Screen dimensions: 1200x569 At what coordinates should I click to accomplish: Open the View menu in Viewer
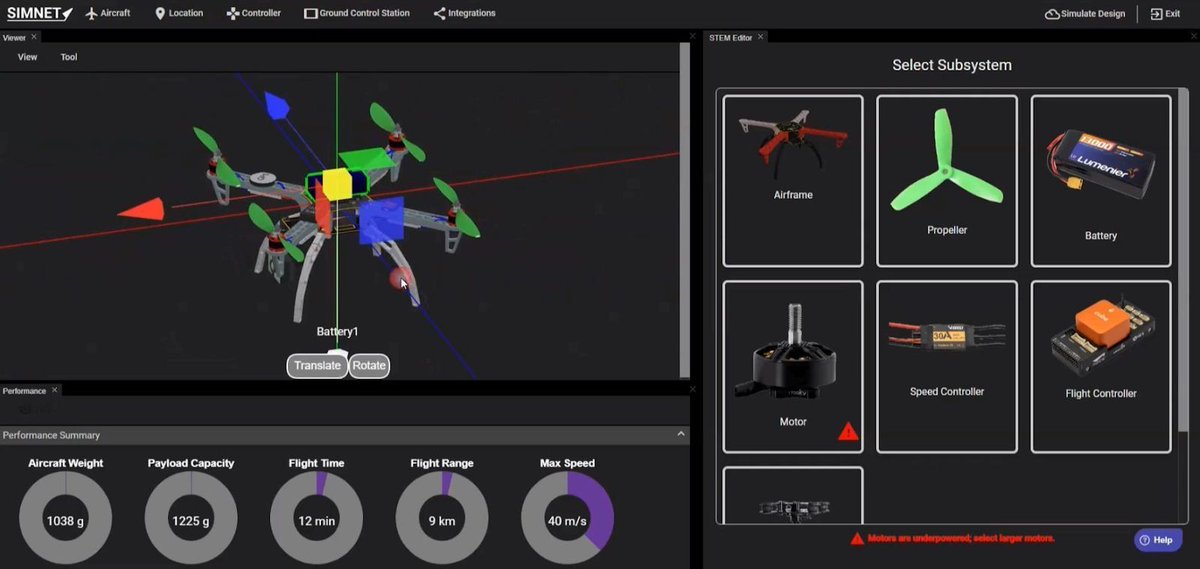click(x=27, y=57)
